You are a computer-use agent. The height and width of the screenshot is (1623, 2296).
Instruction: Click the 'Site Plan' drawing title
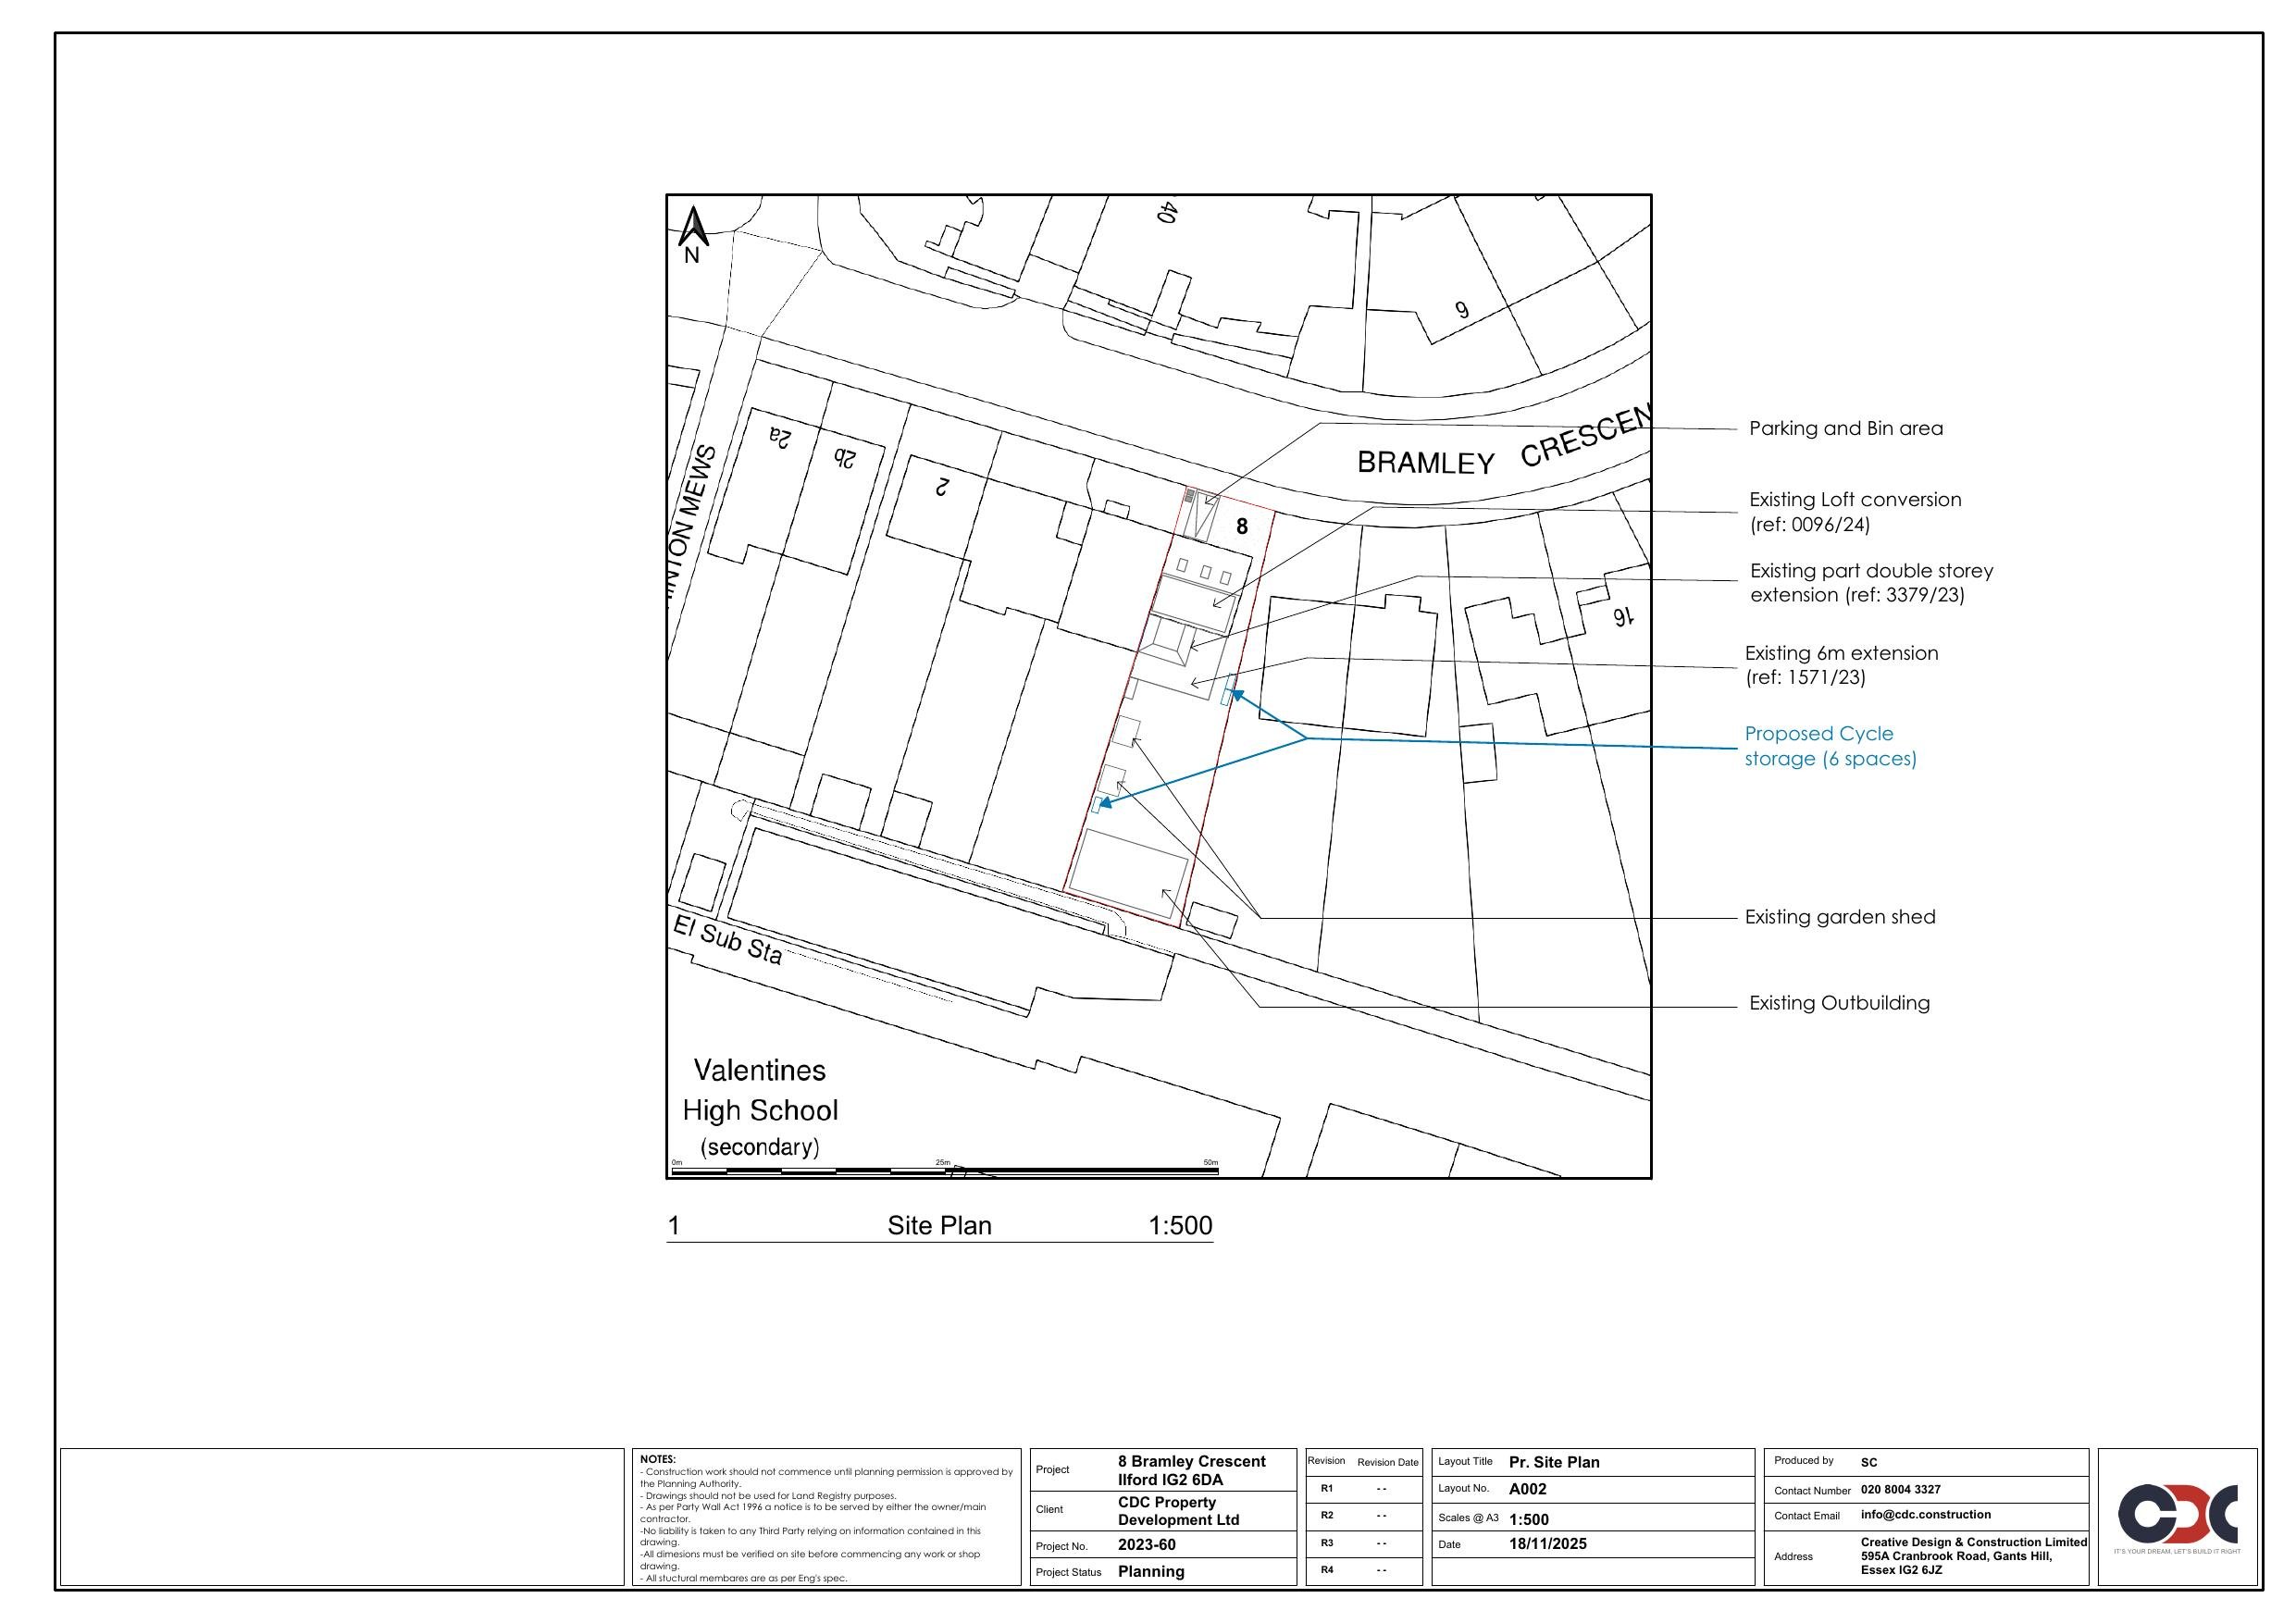tap(939, 1226)
